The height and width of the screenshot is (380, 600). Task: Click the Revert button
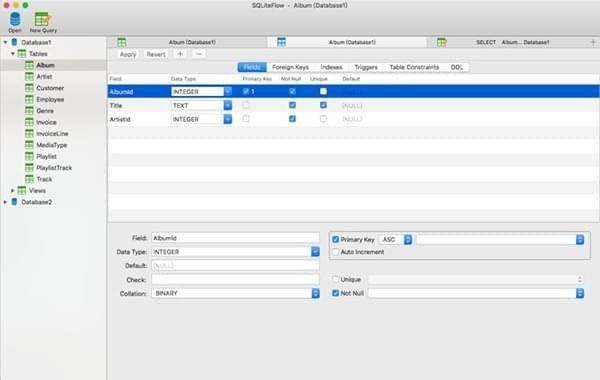point(156,54)
